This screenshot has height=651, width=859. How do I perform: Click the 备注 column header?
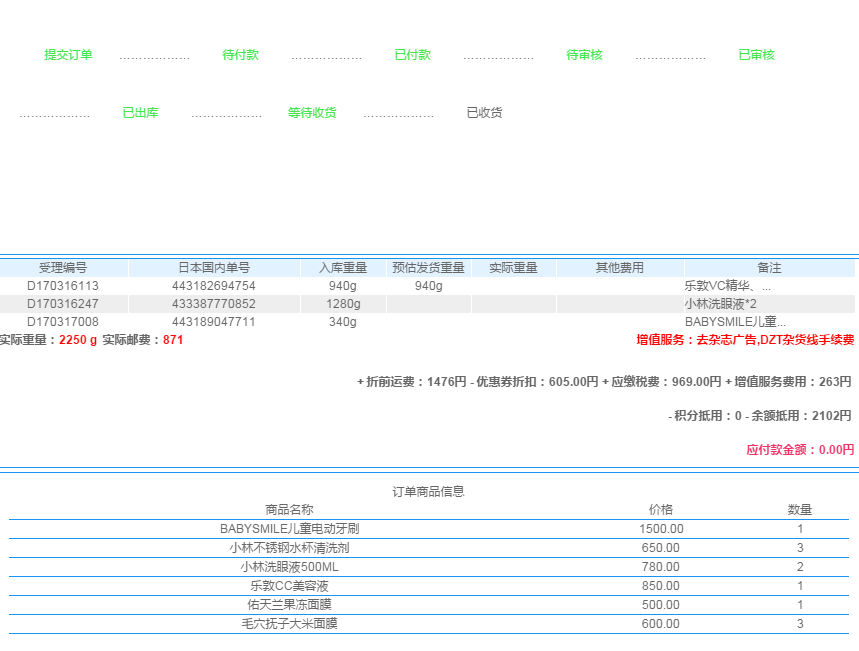pyautogui.click(x=769, y=268)
